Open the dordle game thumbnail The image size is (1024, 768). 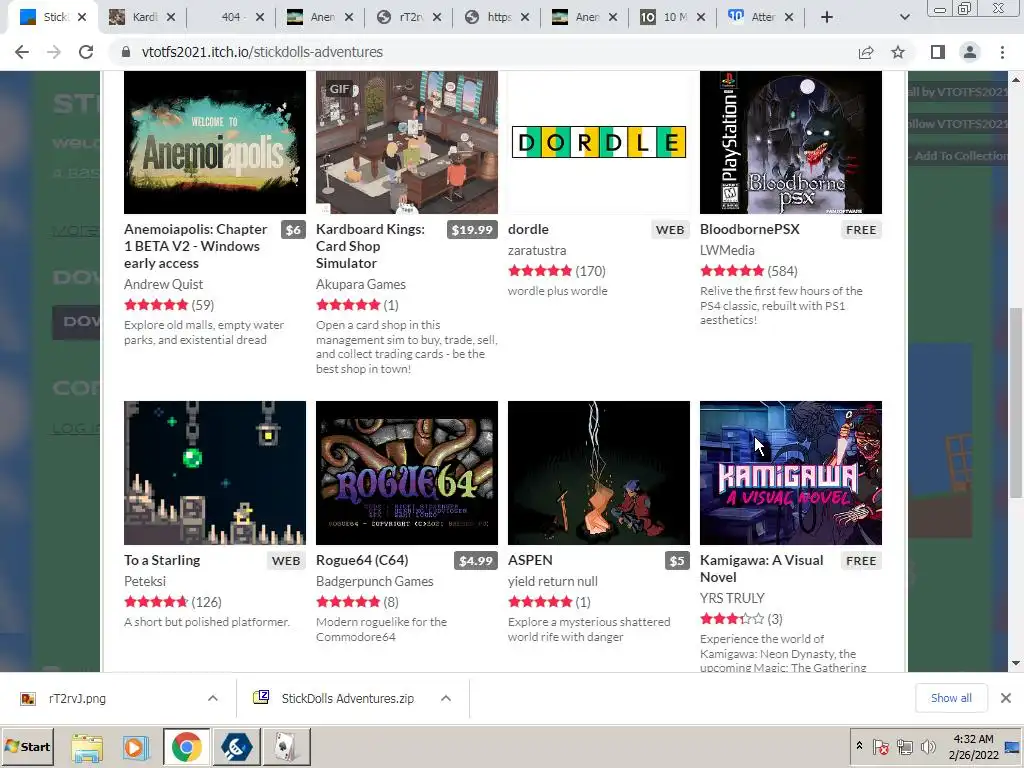pos(599,142)
